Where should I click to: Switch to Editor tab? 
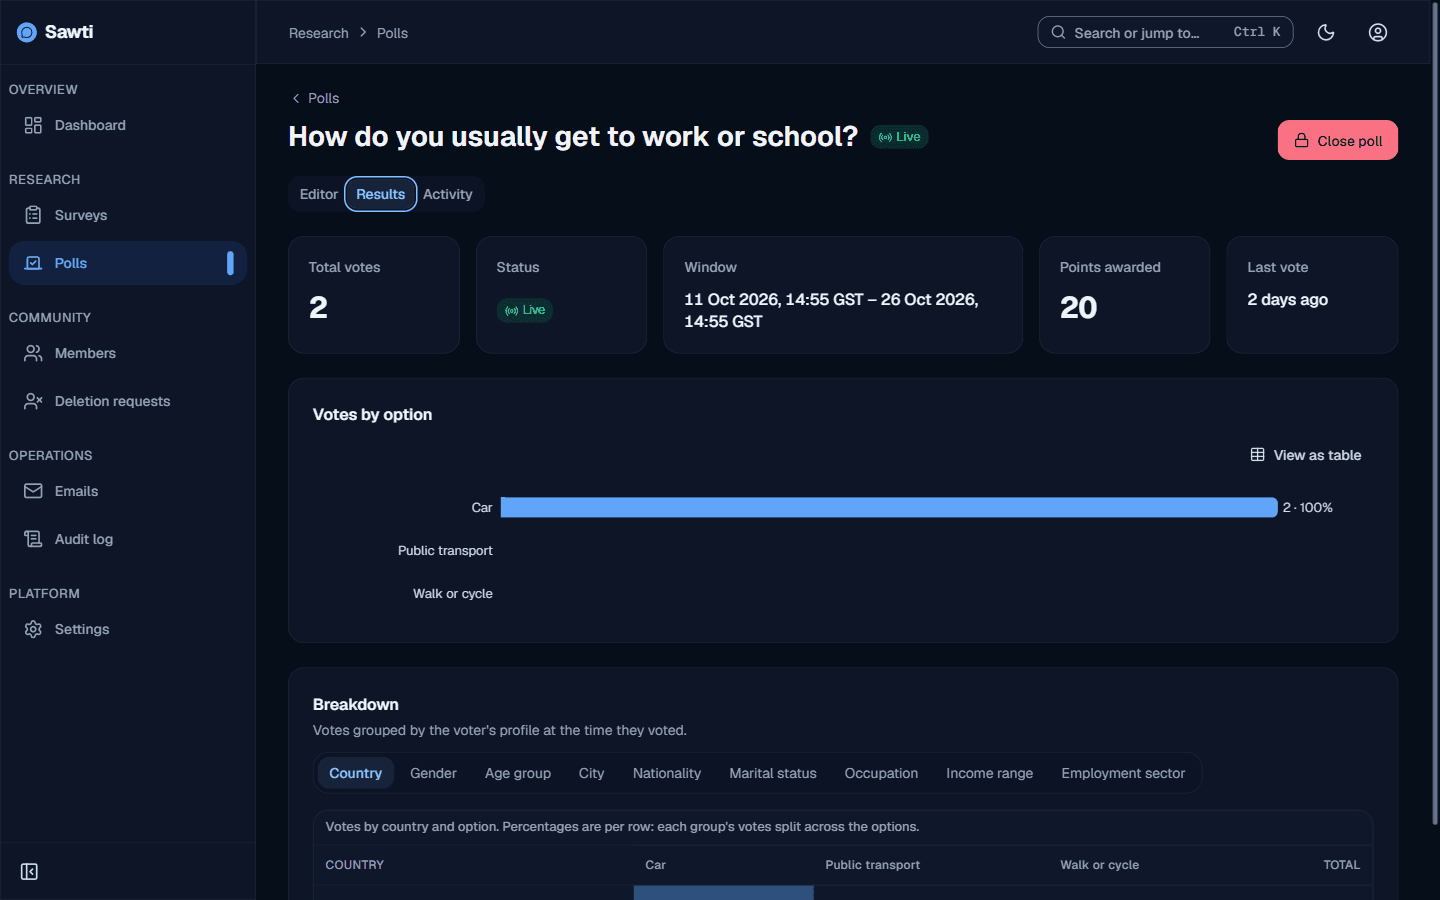pos(319,194)
